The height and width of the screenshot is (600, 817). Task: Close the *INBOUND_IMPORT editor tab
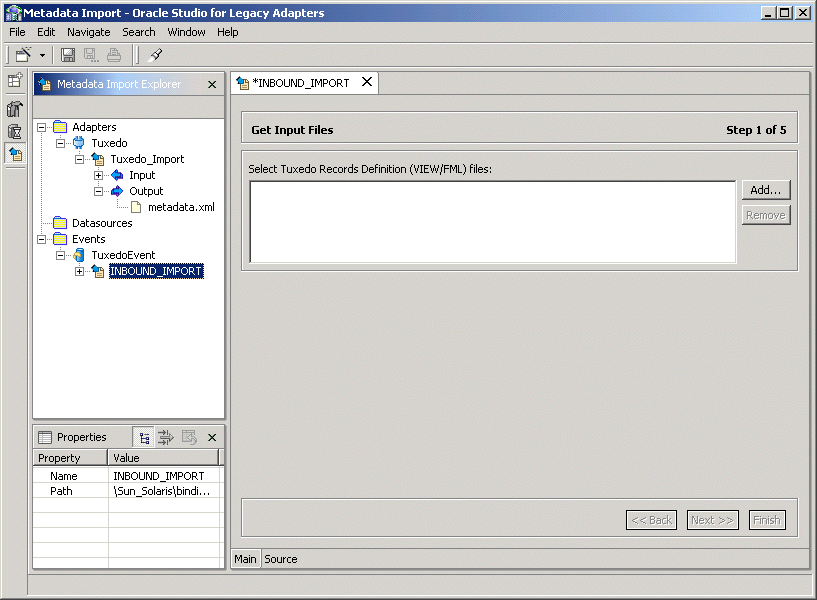pos(367,82)
